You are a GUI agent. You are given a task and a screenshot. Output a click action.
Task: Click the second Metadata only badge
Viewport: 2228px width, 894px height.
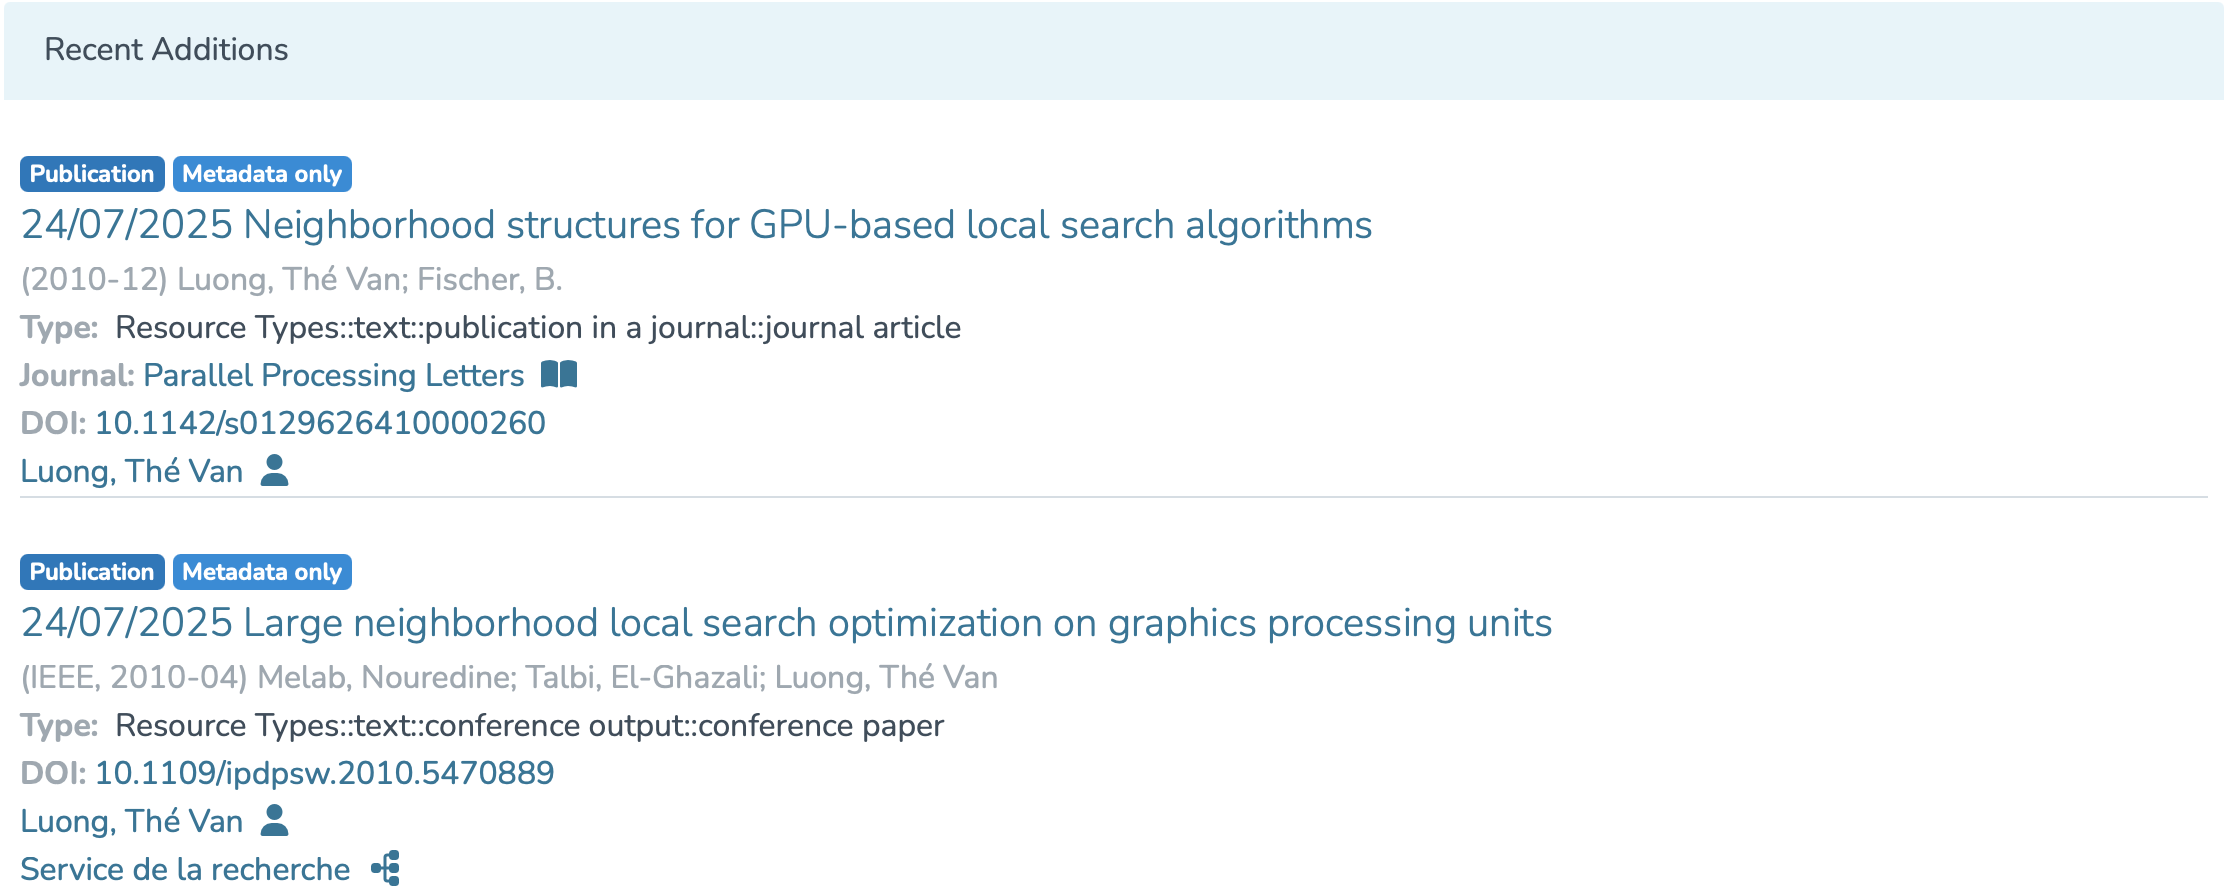(x=262, y=572)
